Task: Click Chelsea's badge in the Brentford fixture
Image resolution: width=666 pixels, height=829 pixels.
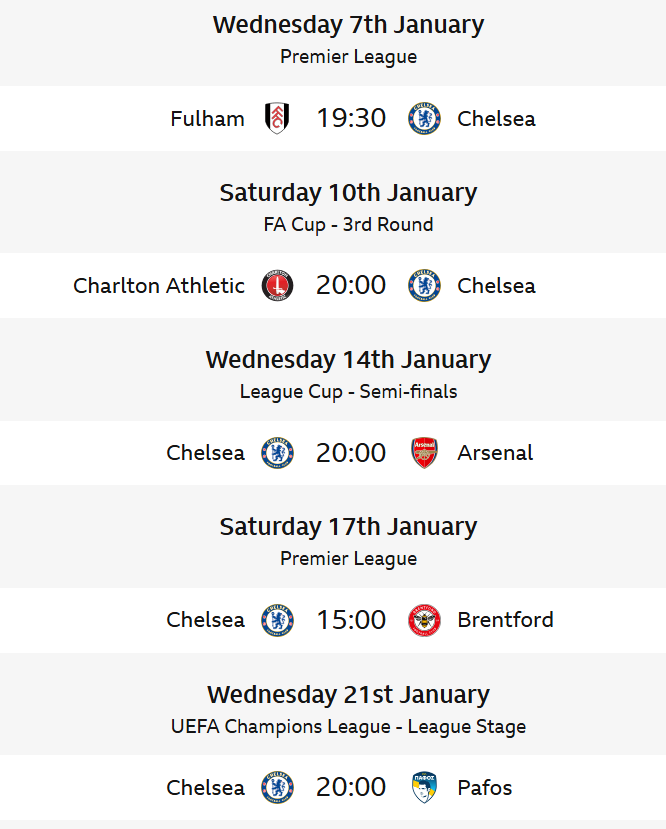Action: pyautogui.click(x=277, y=620)
